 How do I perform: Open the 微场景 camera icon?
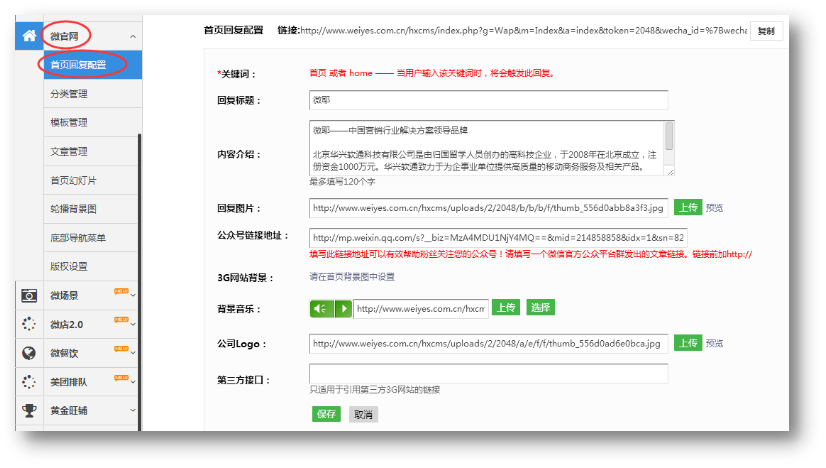tap(29, 296)
